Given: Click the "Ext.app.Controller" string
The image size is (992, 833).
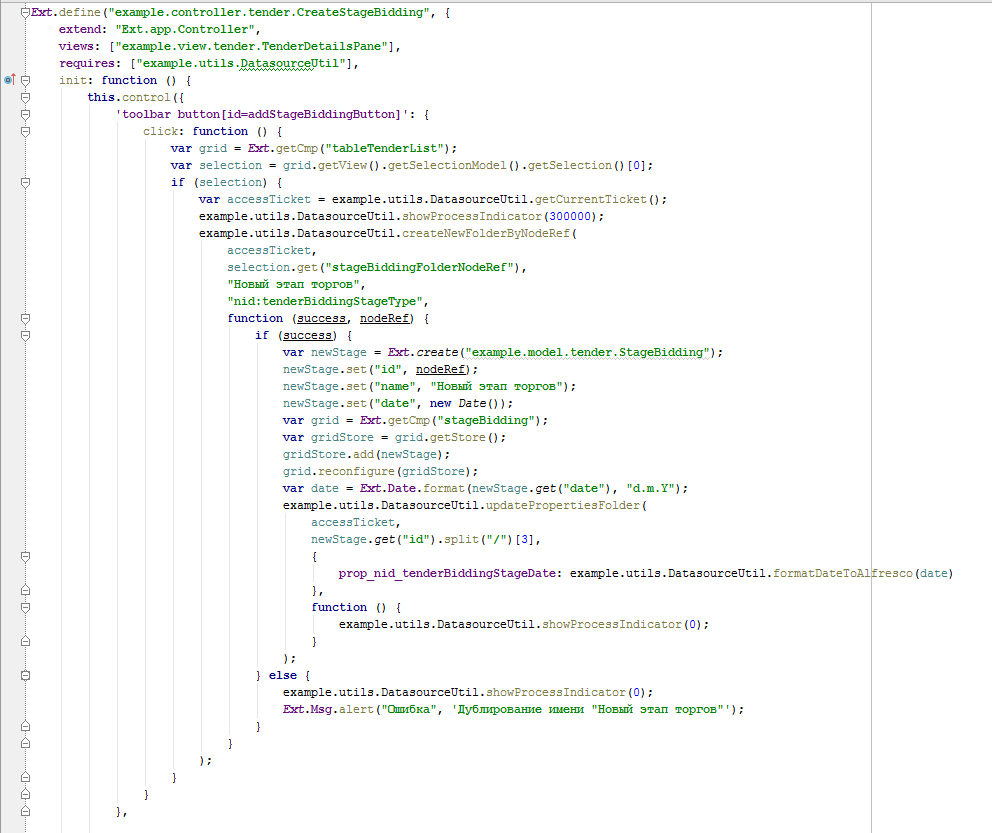Looking at the screenshot, I should 185,29.
